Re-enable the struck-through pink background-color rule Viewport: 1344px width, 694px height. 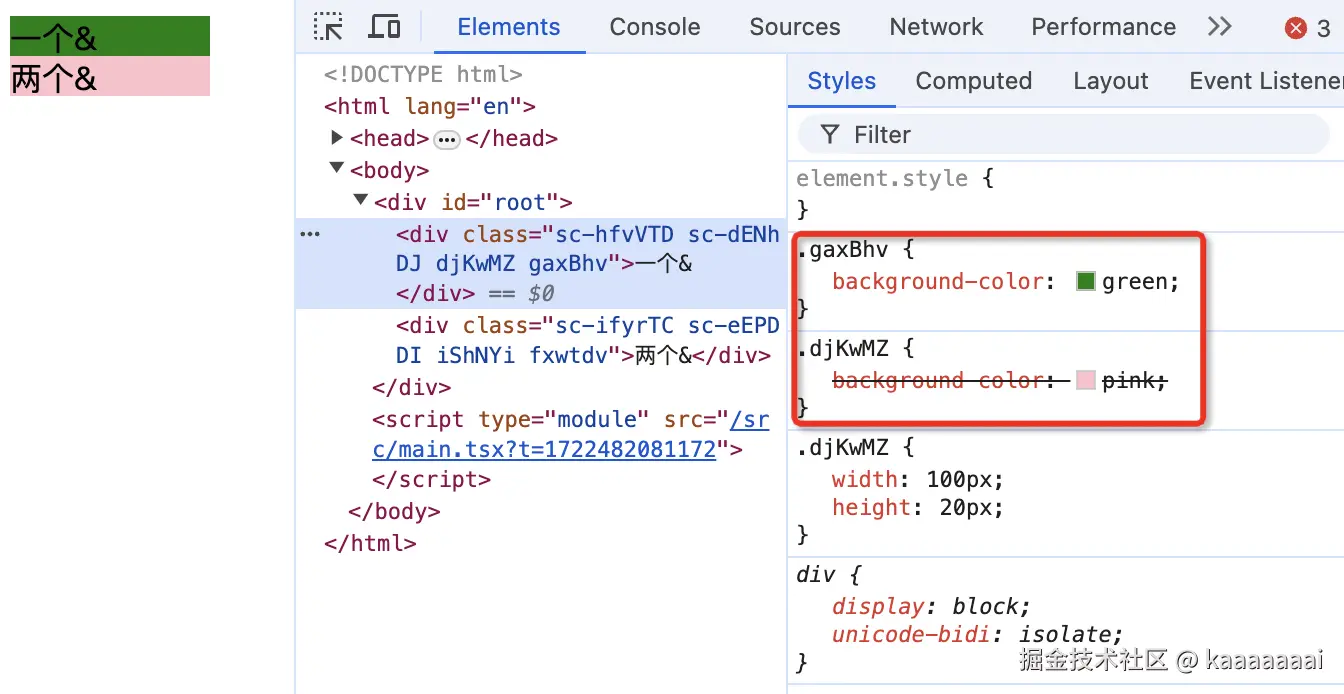[812, 380]
